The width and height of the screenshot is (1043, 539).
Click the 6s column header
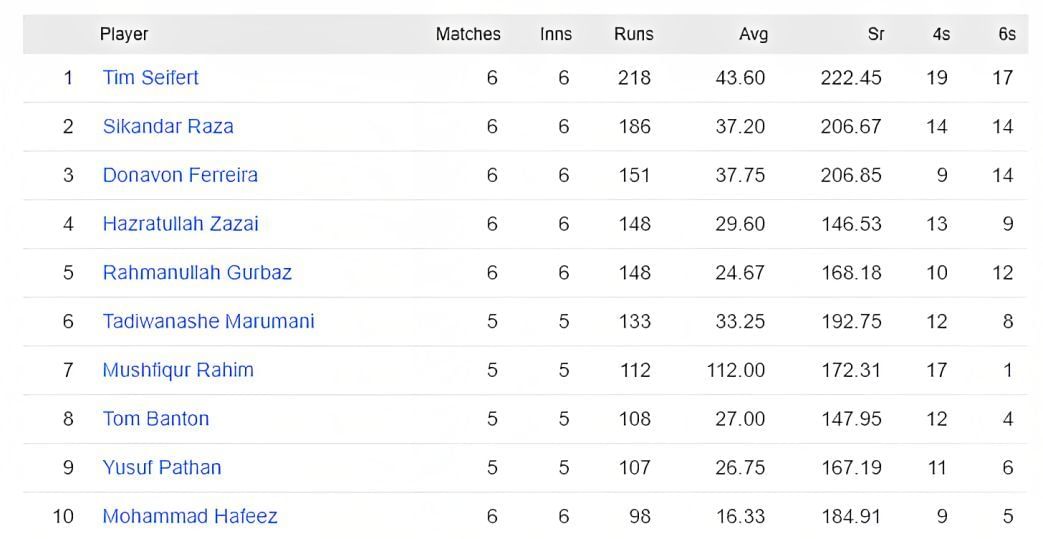pyautogui.click(x=1007, y=34)
